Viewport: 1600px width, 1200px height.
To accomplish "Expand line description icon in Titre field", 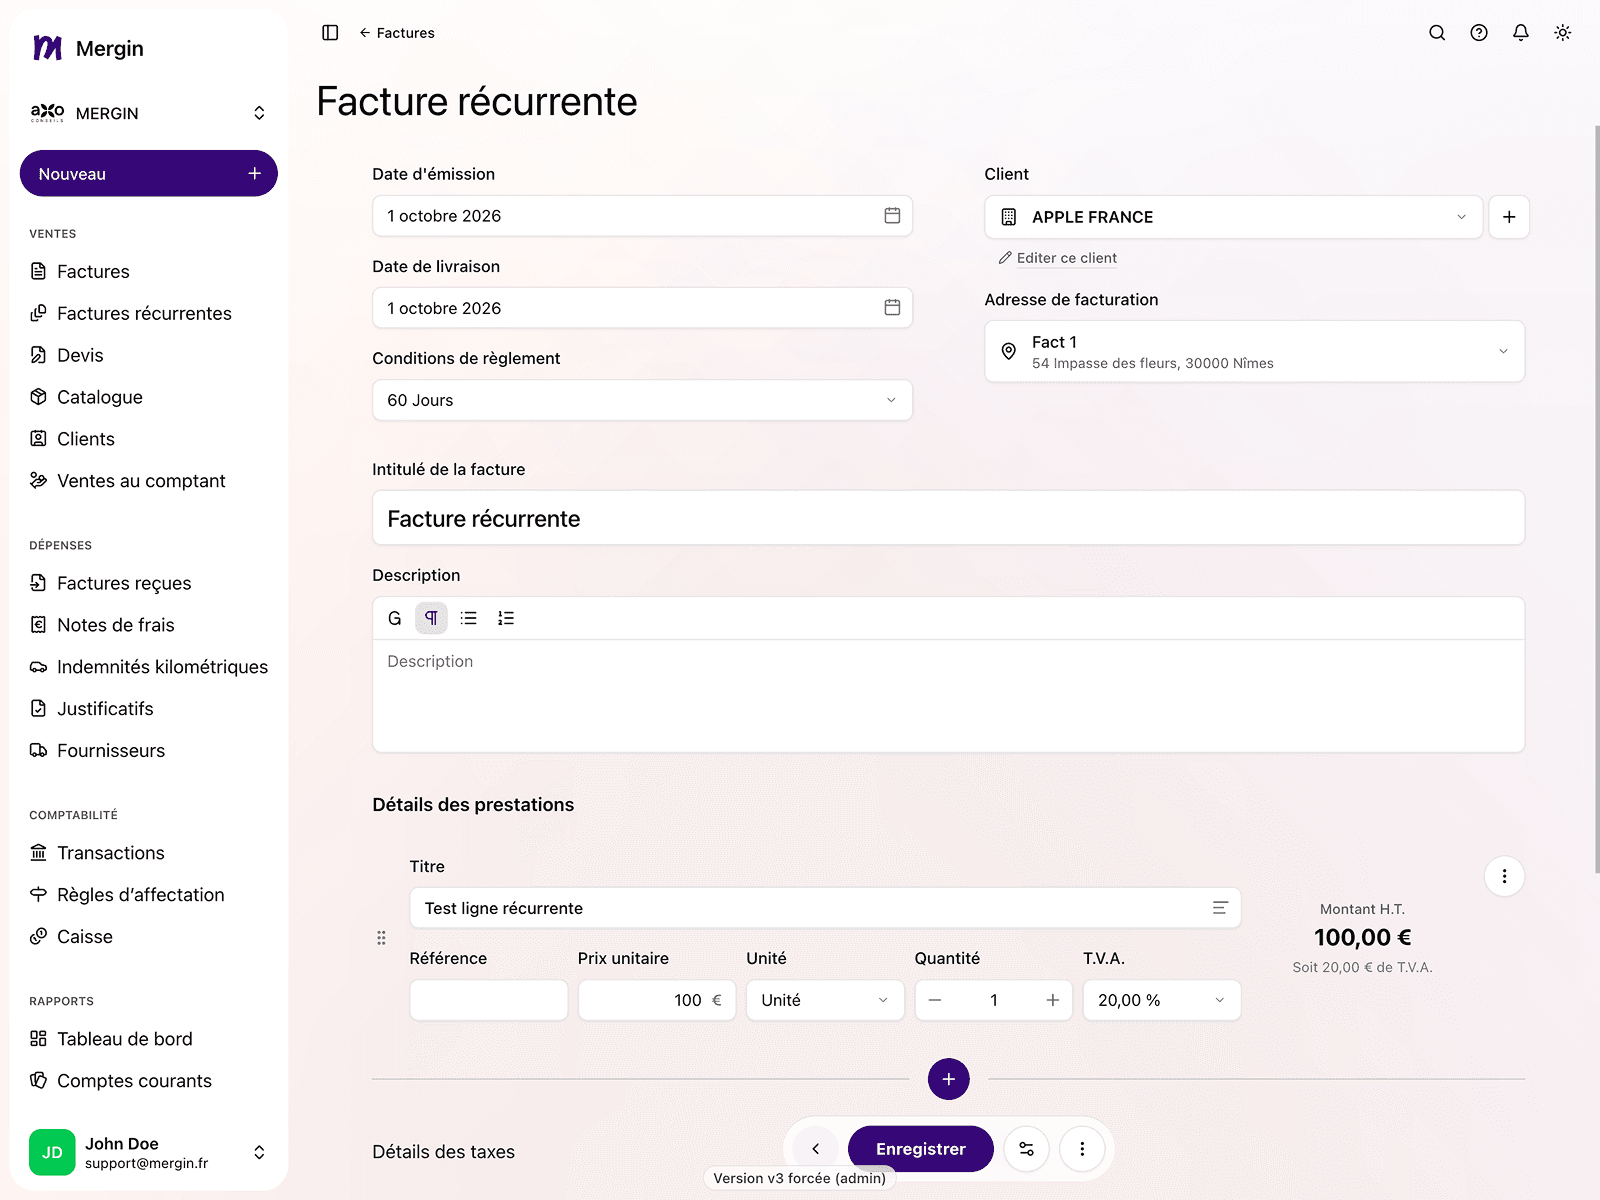I will [1220, 908].
